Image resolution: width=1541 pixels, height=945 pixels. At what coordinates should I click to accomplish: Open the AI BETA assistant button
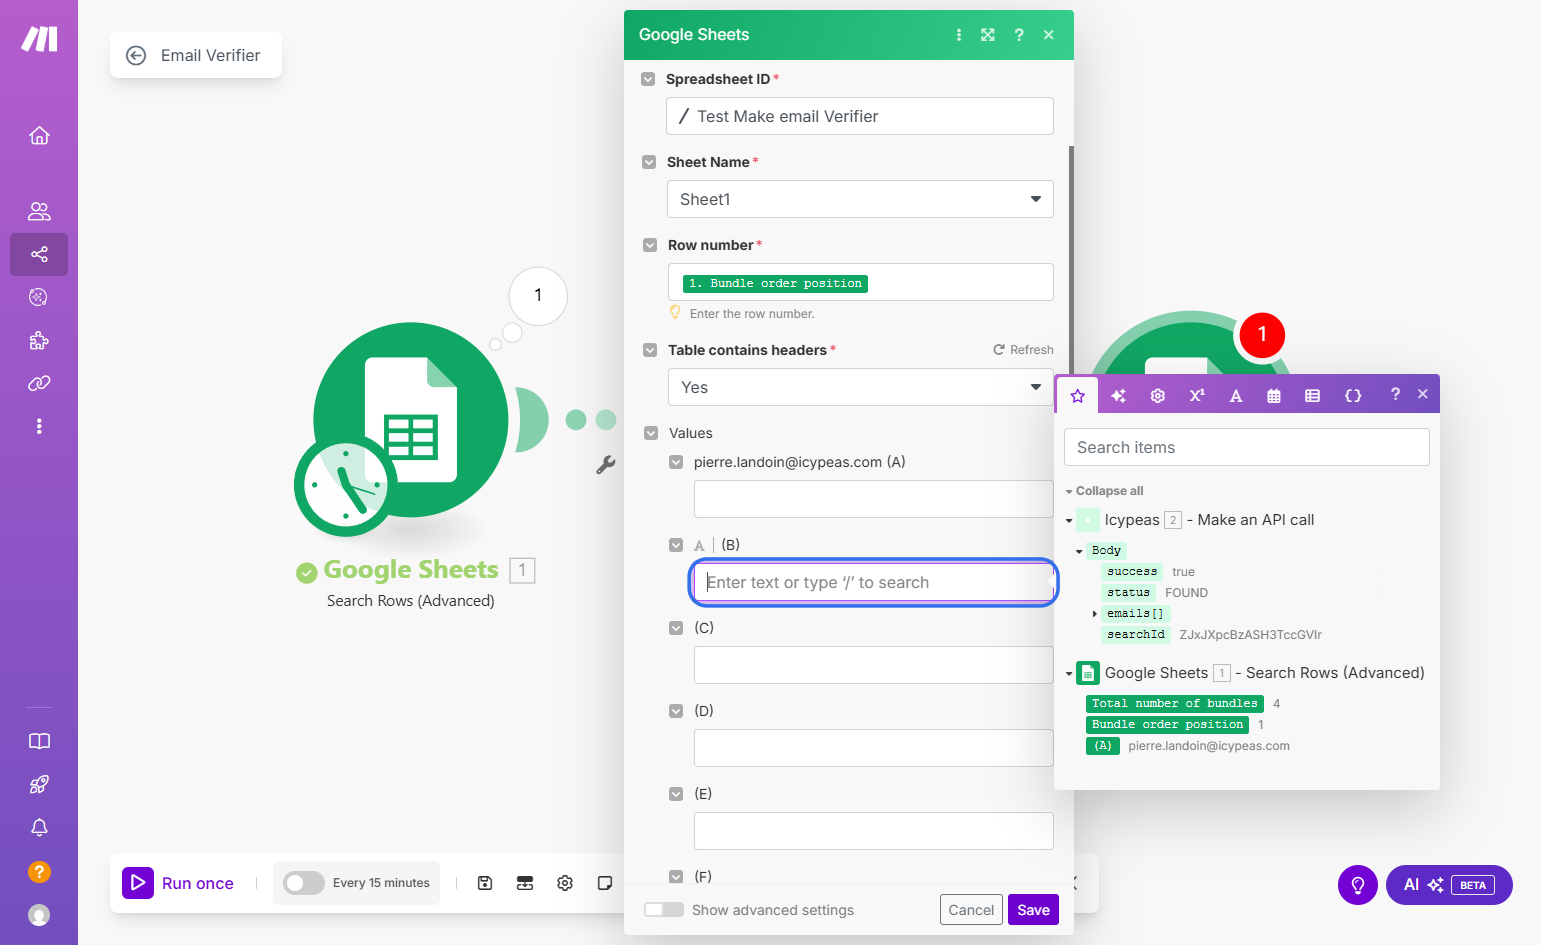[x=1449, y=885]
